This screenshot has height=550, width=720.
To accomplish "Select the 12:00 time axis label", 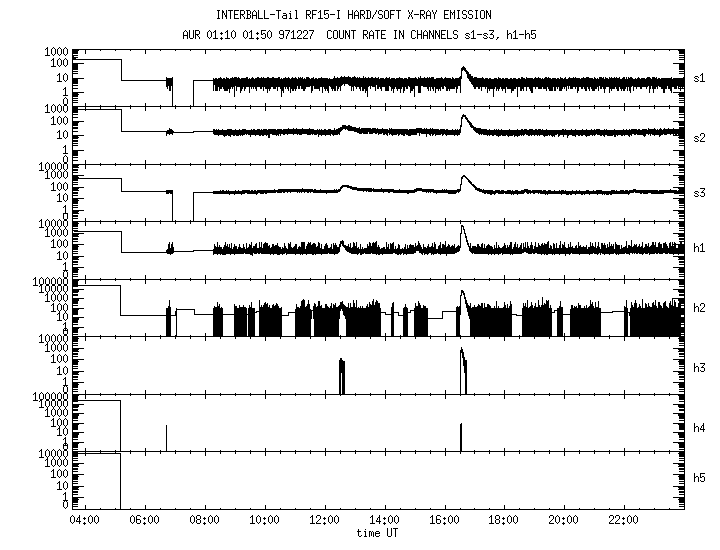I will tap(324, 520).
